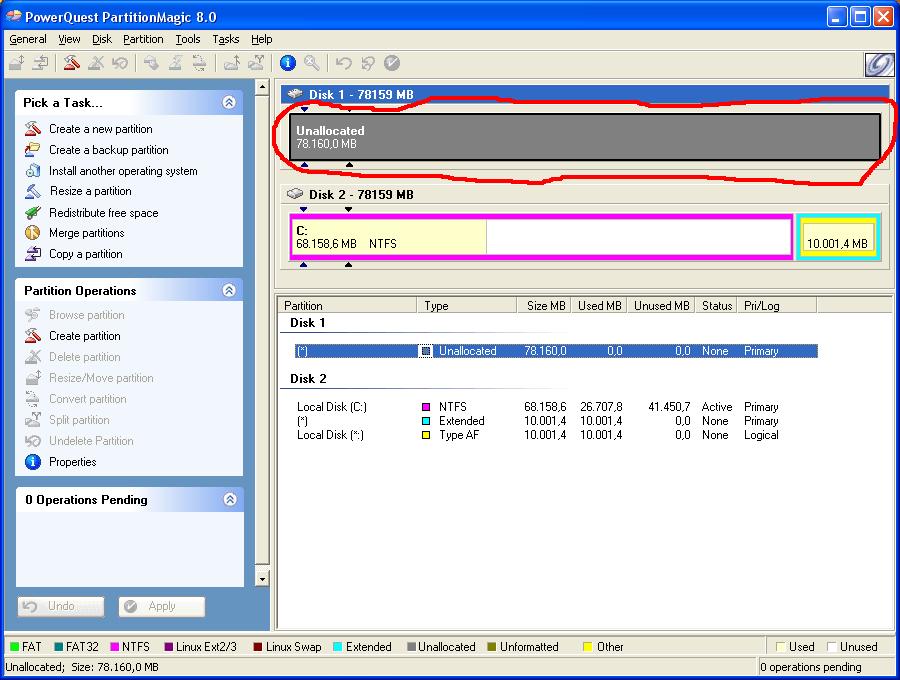
Task: Click the sidebar scrollbar down arrow
Action: pos(262,578)
